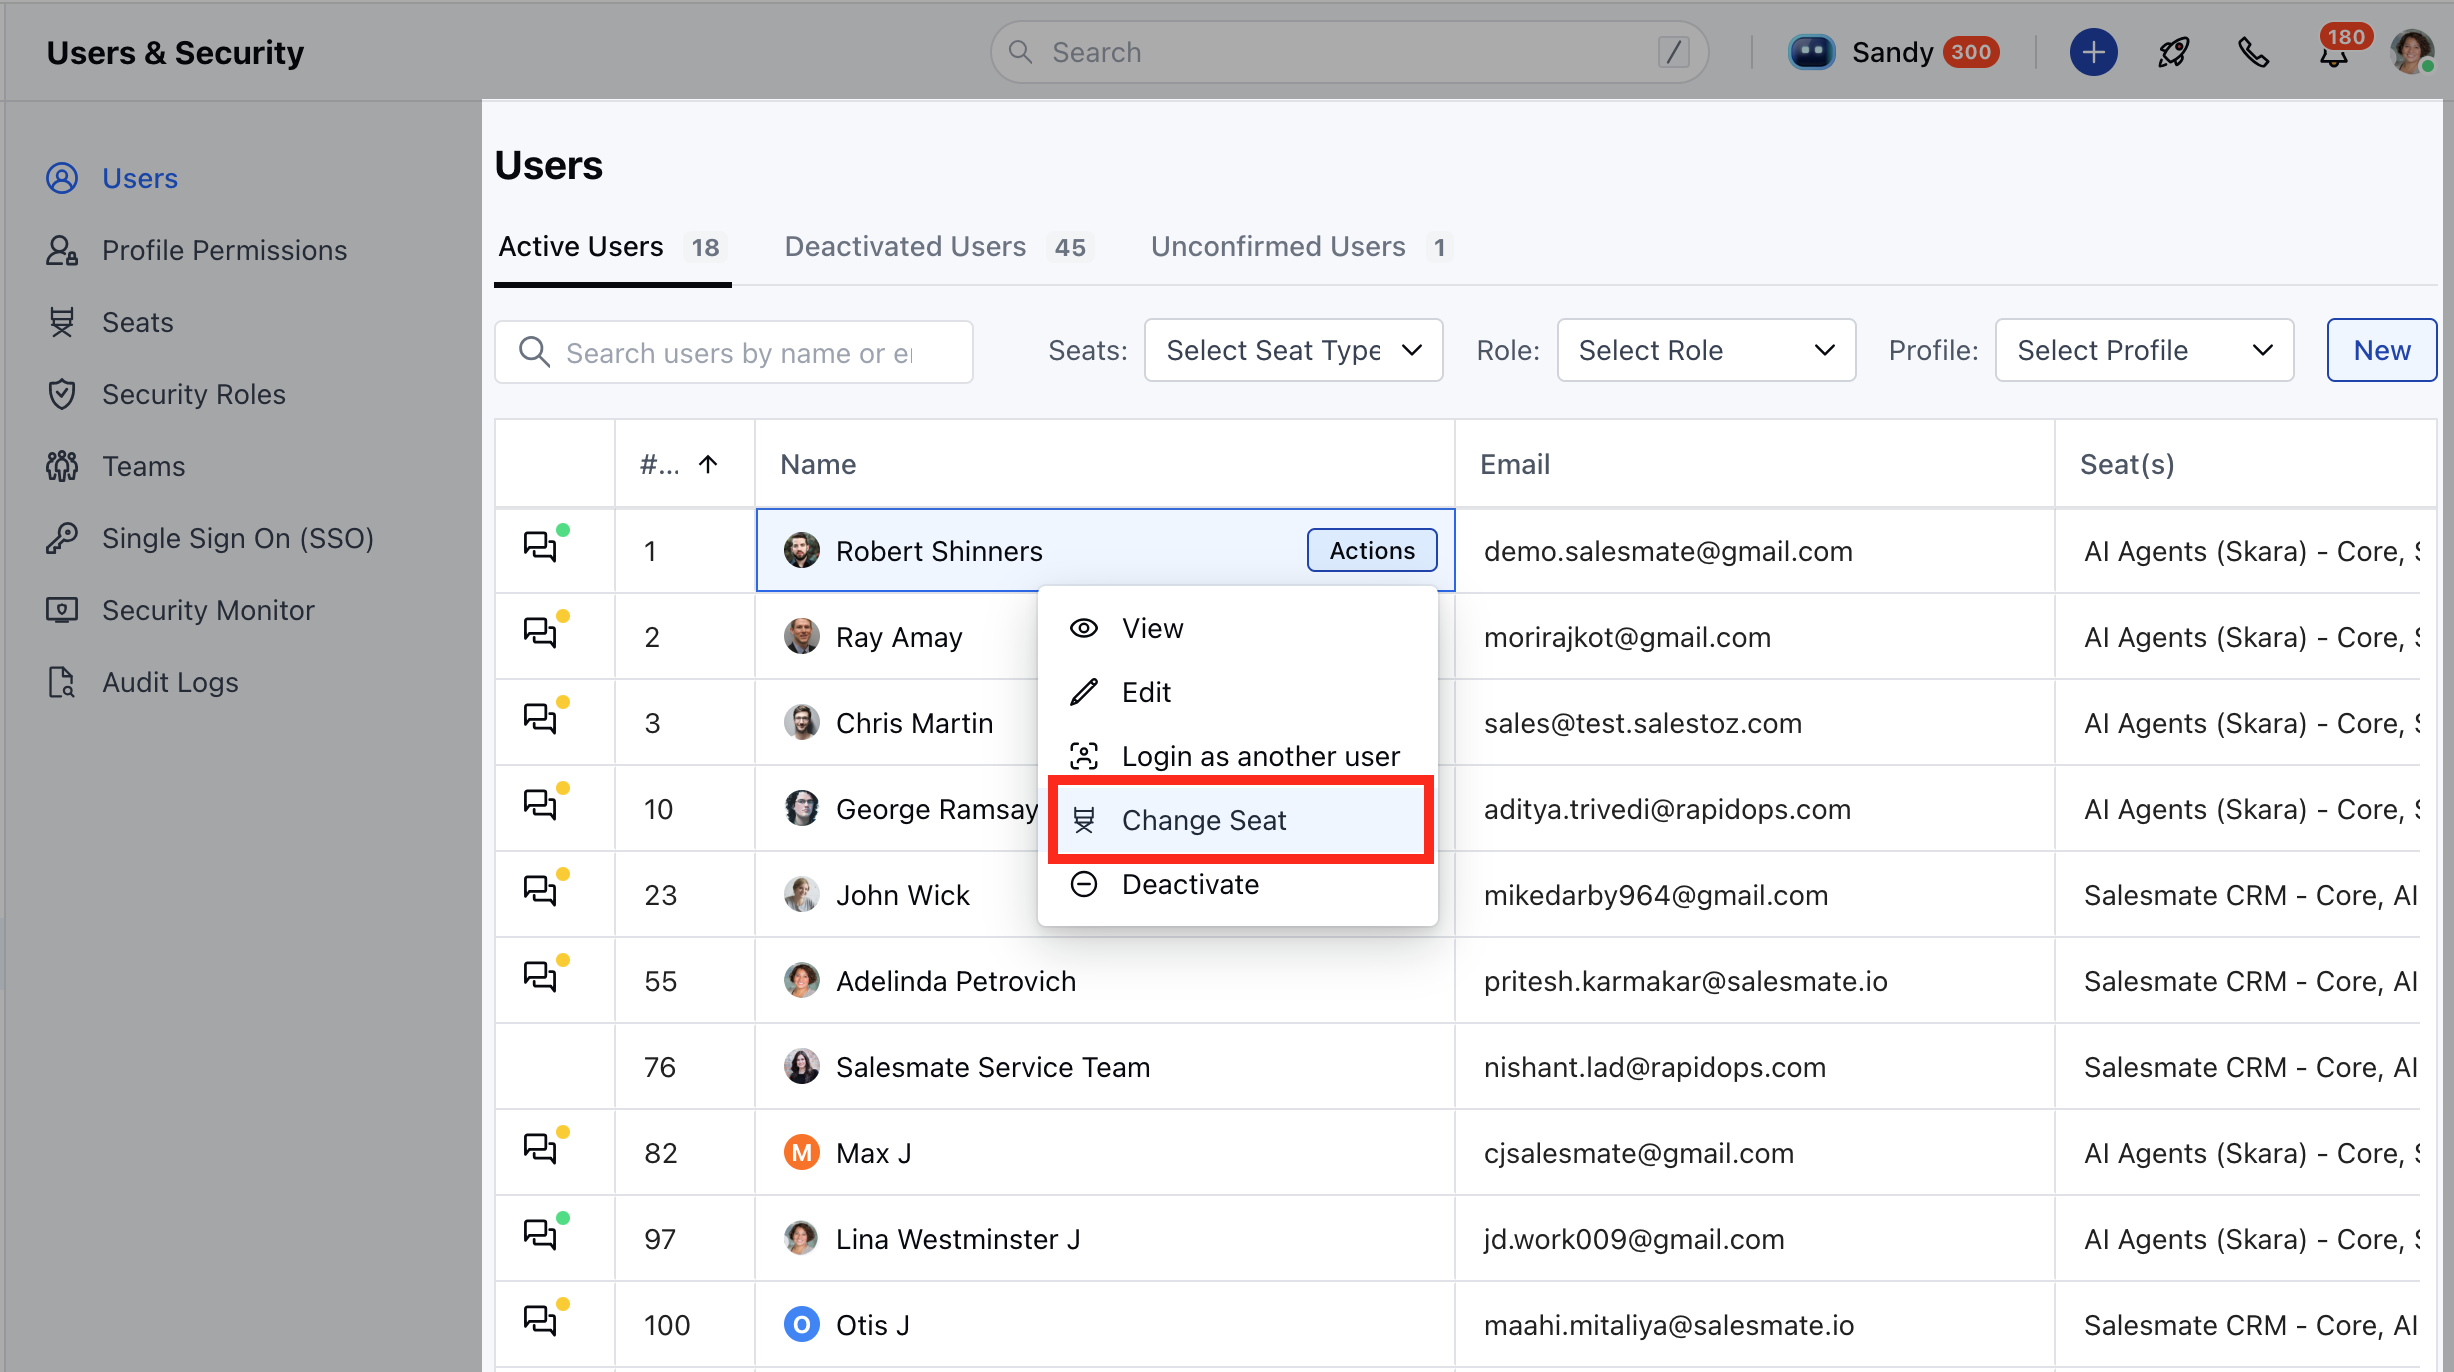This screenshot has width=2454, height=1372.
Task: Click the rocket setup icon
Action: coord(2173,52)
